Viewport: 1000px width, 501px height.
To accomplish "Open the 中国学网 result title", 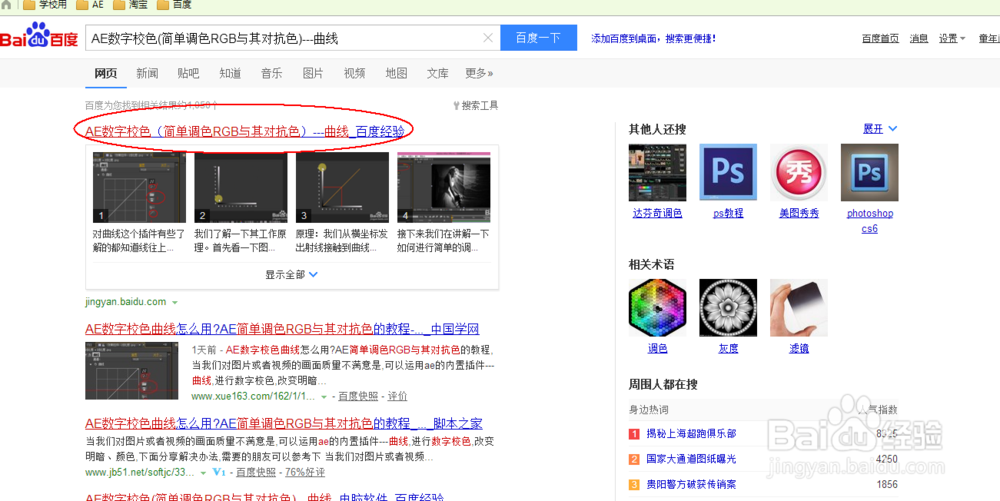I will click(282, 330).
